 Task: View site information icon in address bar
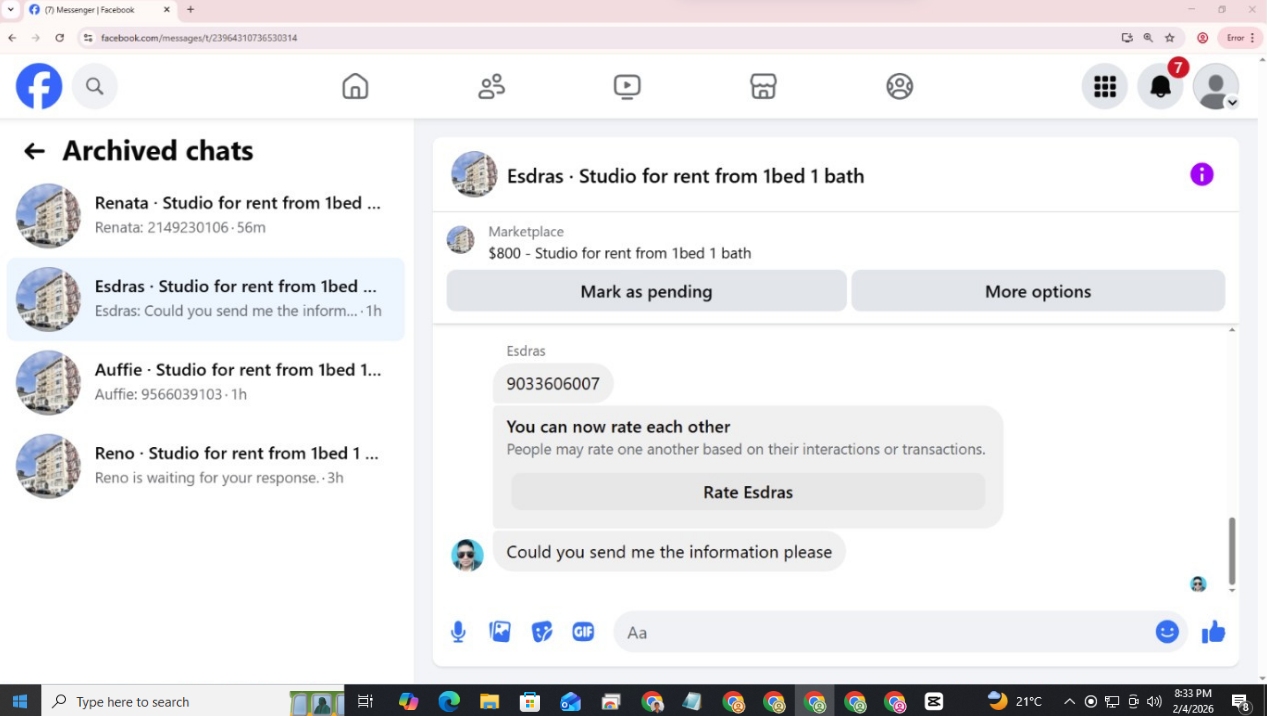[88, 38]
